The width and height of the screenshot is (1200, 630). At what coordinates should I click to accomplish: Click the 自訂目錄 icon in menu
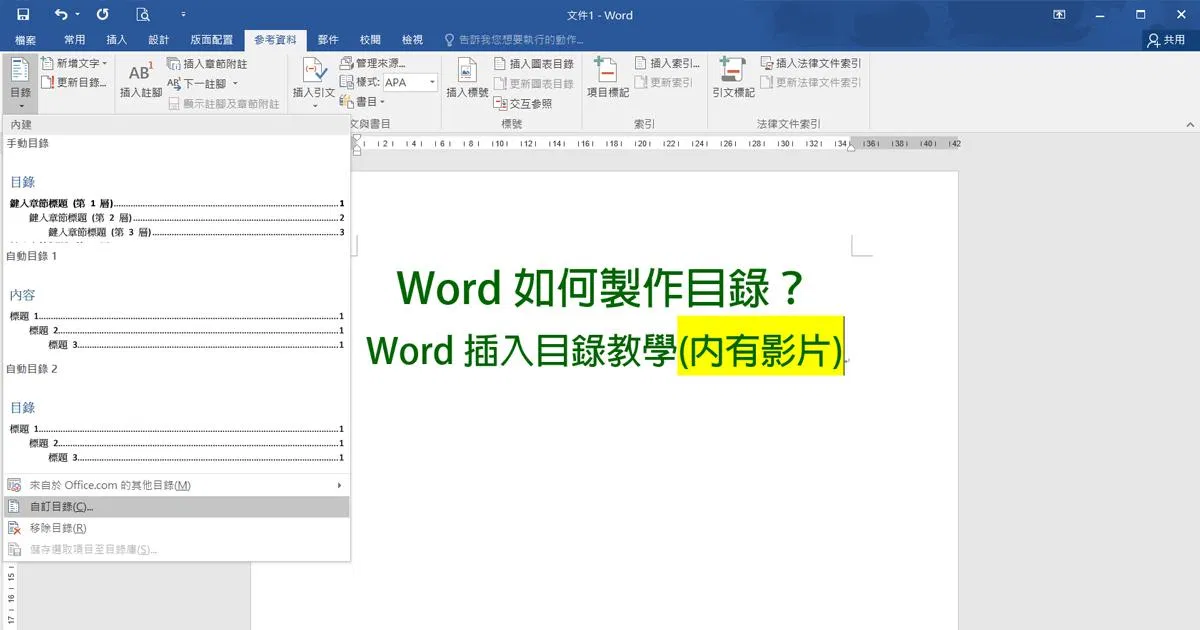pos(14,507)
